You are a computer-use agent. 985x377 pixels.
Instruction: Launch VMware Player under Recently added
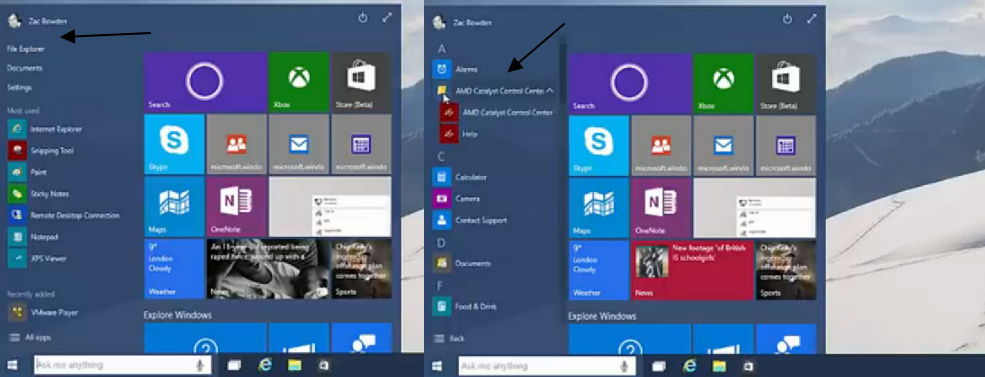tap(43, 312)
